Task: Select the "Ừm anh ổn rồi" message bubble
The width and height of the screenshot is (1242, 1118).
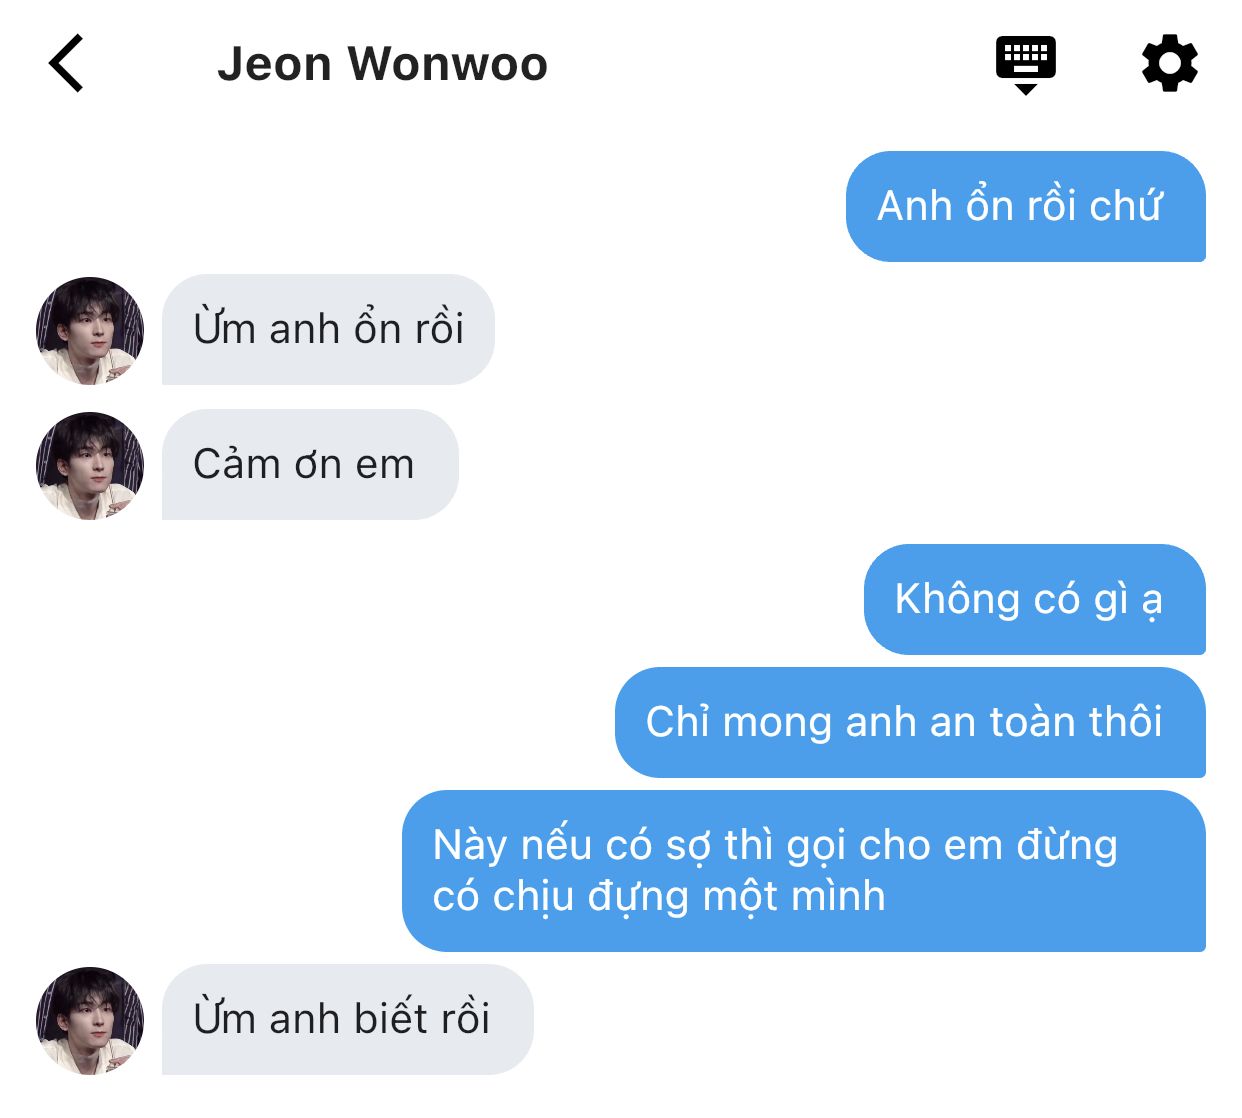Action: (x=328, y=329)
